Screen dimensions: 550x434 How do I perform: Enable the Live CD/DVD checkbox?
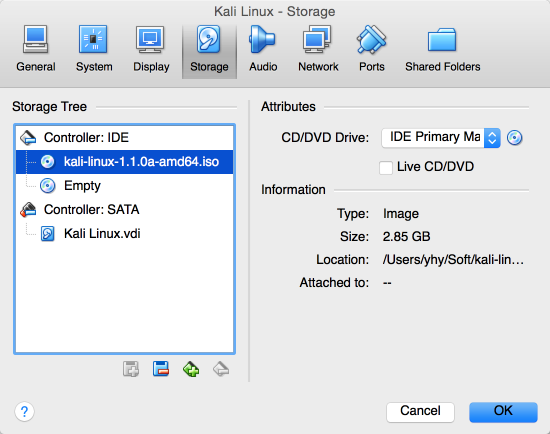386,167
